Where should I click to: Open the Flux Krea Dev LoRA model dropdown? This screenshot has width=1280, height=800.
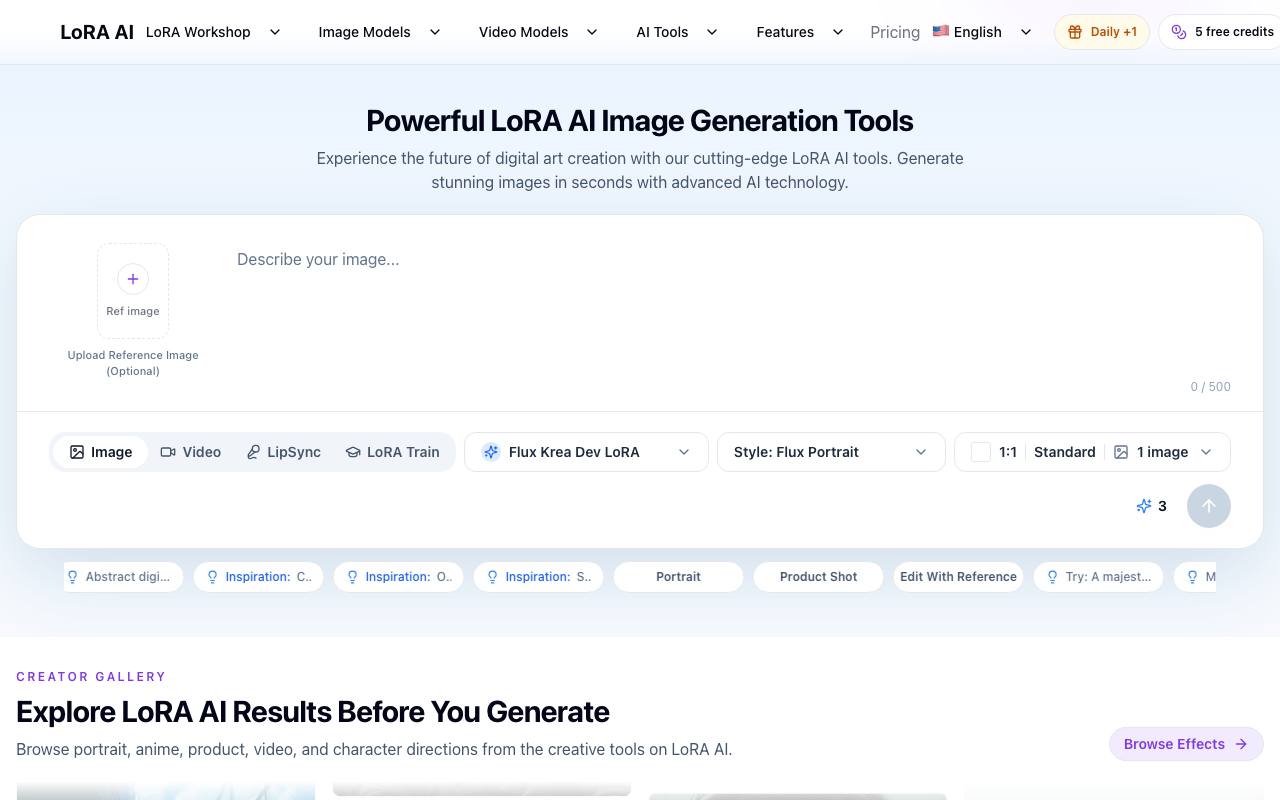(586, 452)
